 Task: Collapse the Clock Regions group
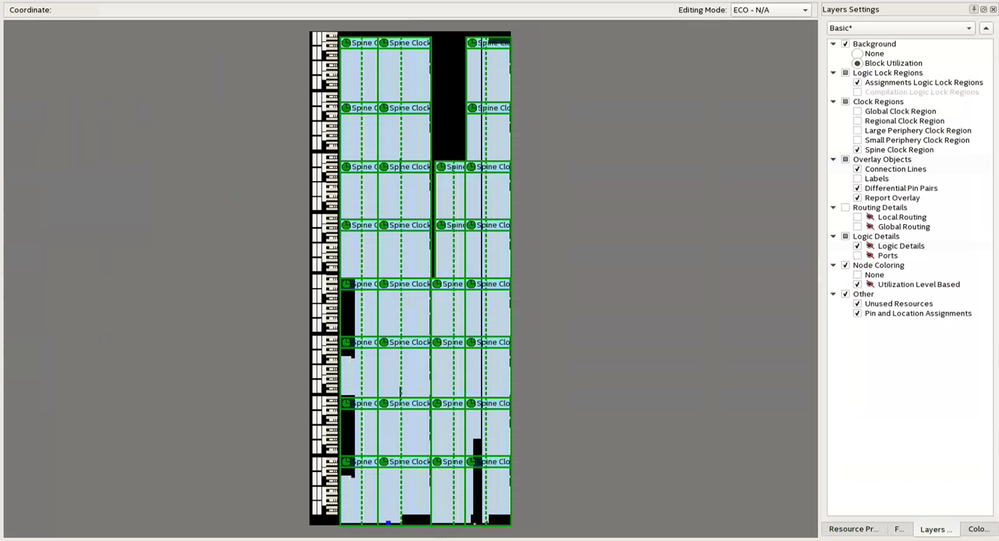pyautogui.click(x=833, y=101)
